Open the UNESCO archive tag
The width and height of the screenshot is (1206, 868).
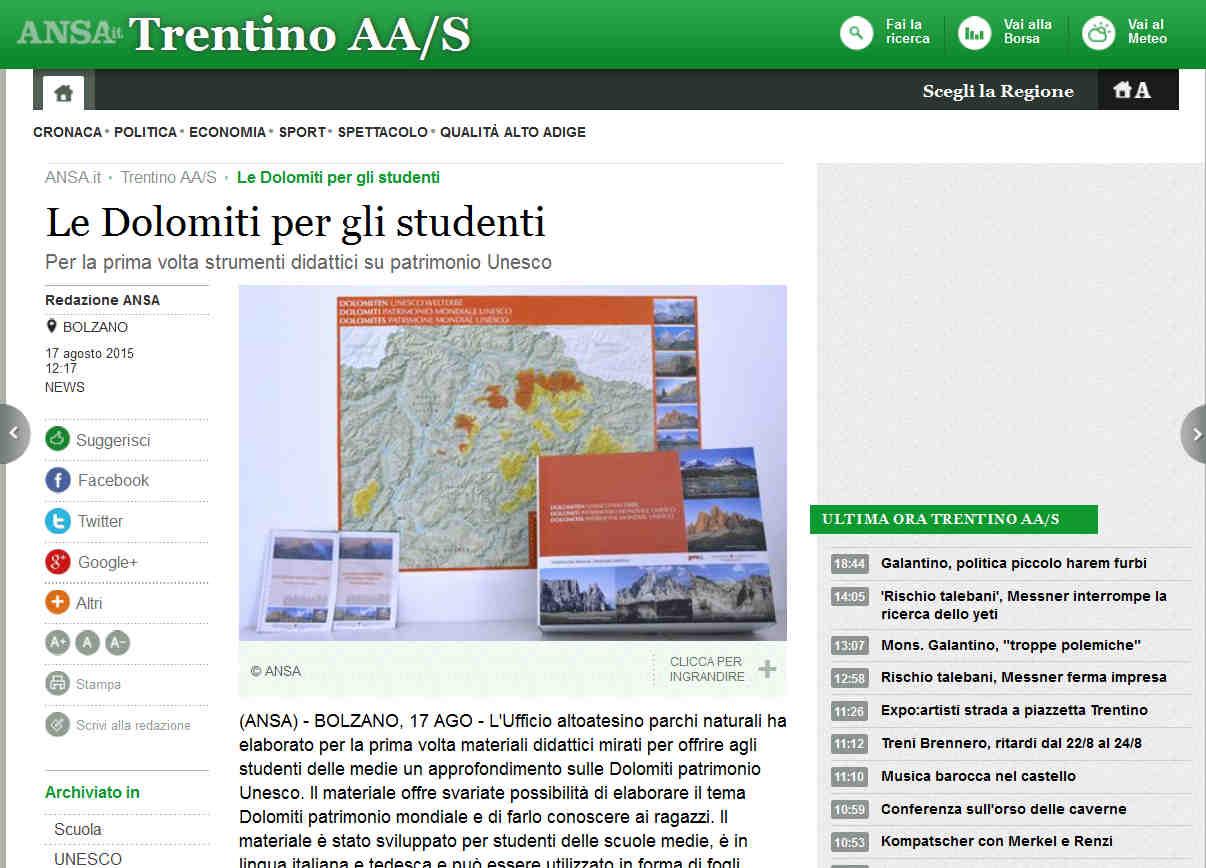[88, 859]
